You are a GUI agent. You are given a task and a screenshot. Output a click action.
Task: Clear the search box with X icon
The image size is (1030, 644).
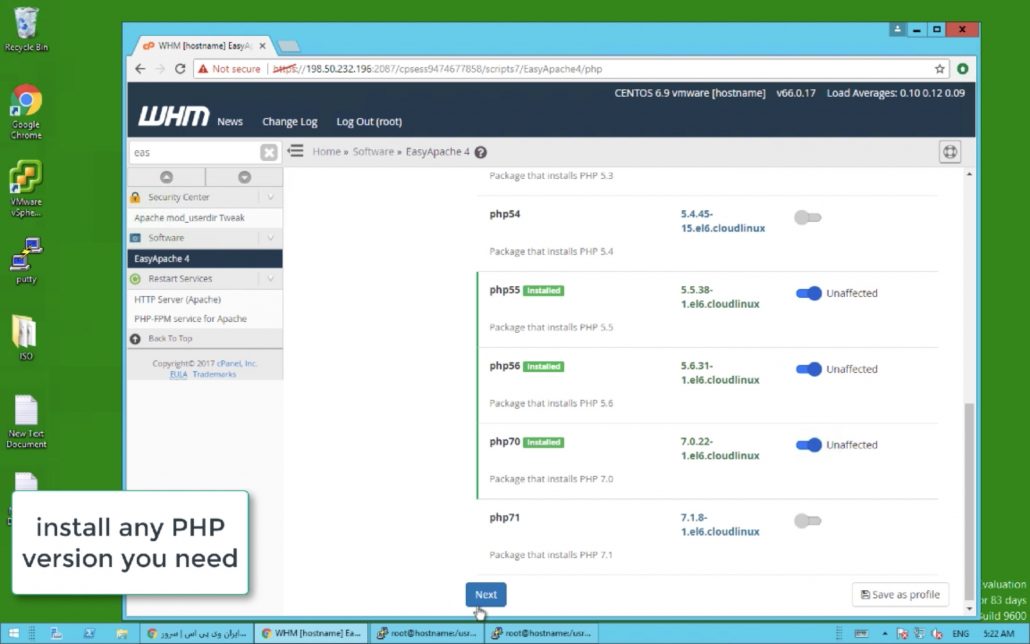point(269,152)
